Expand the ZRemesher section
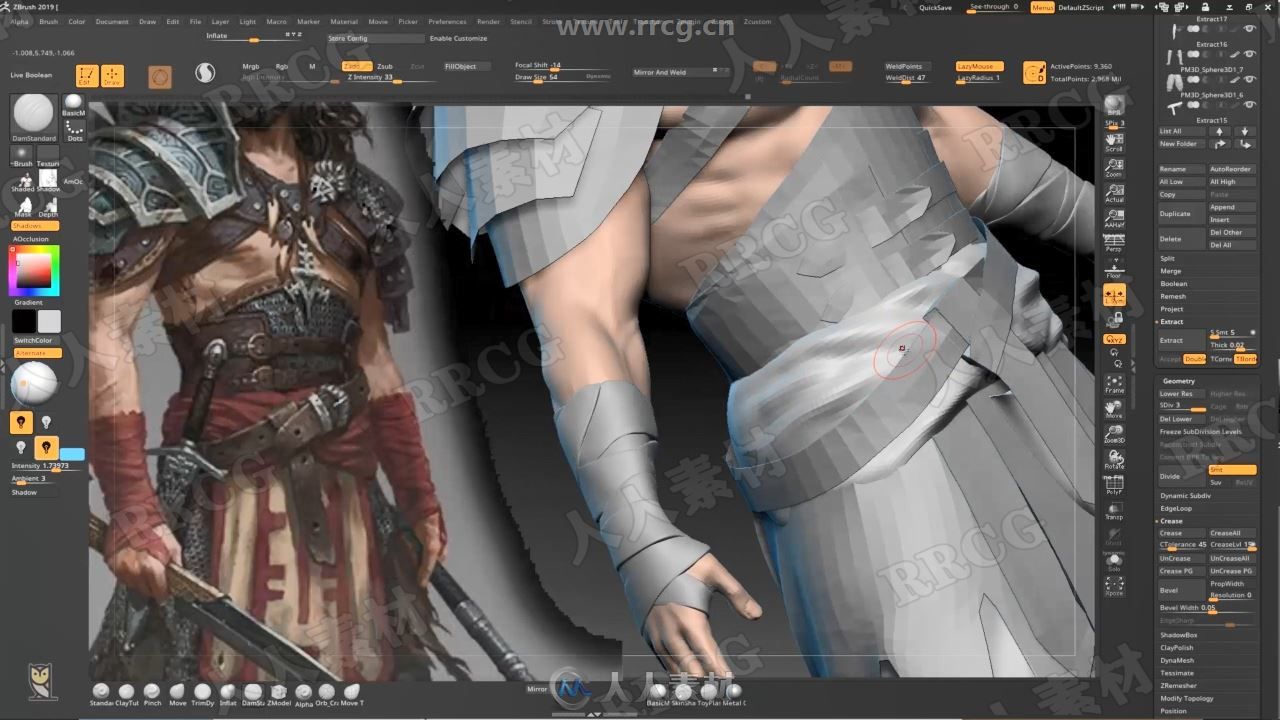 pyautogui.click(x=1178, y=685)
